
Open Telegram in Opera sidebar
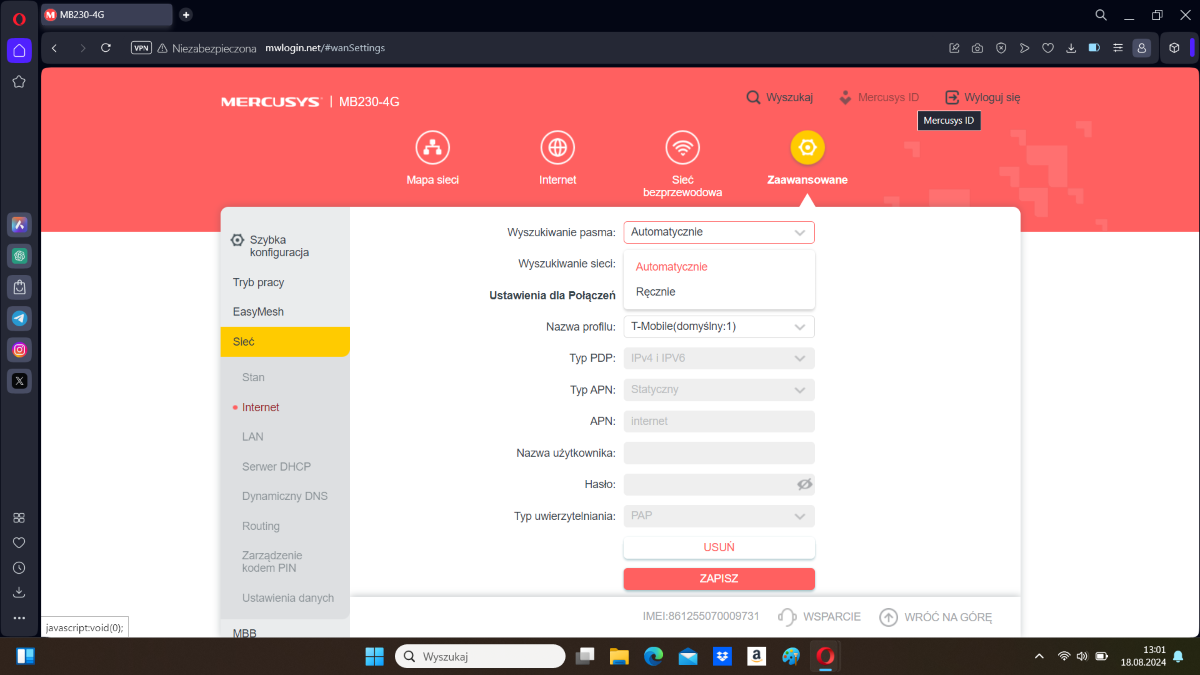point(19,318)
